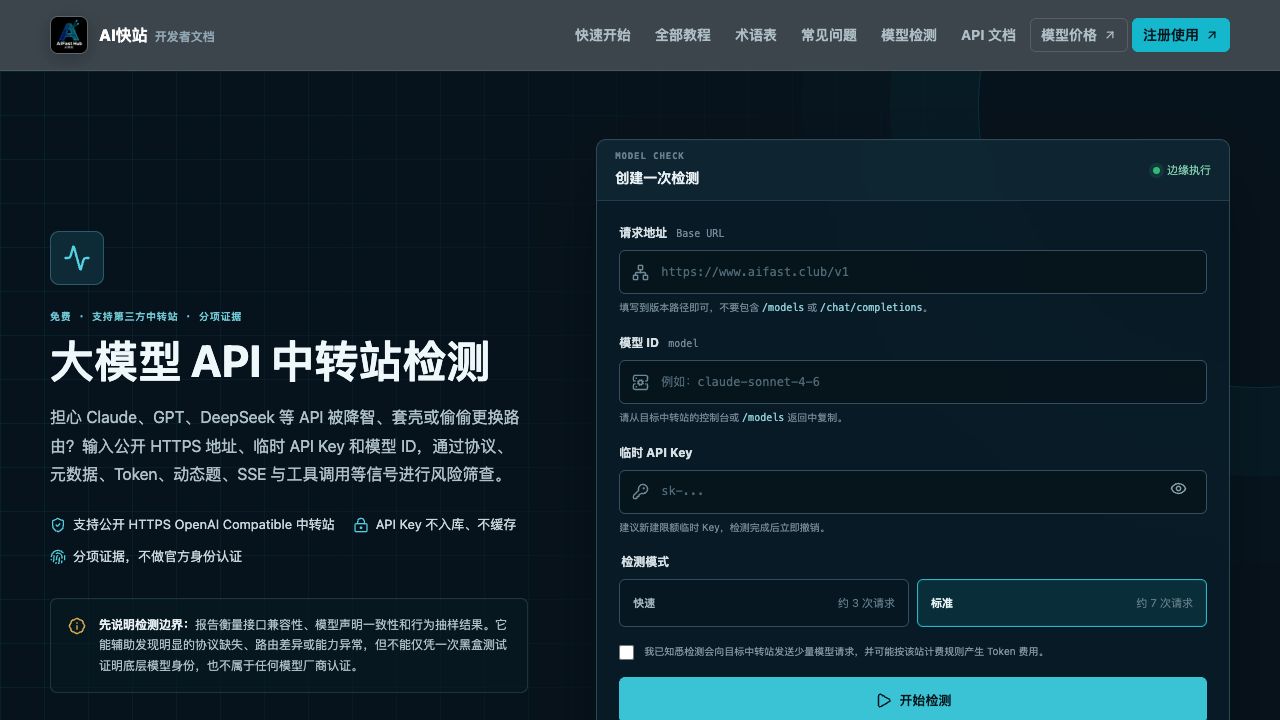The image size is (1280, 720).
Task: Focus the Base URL input field
Action: tap(913, 272)
